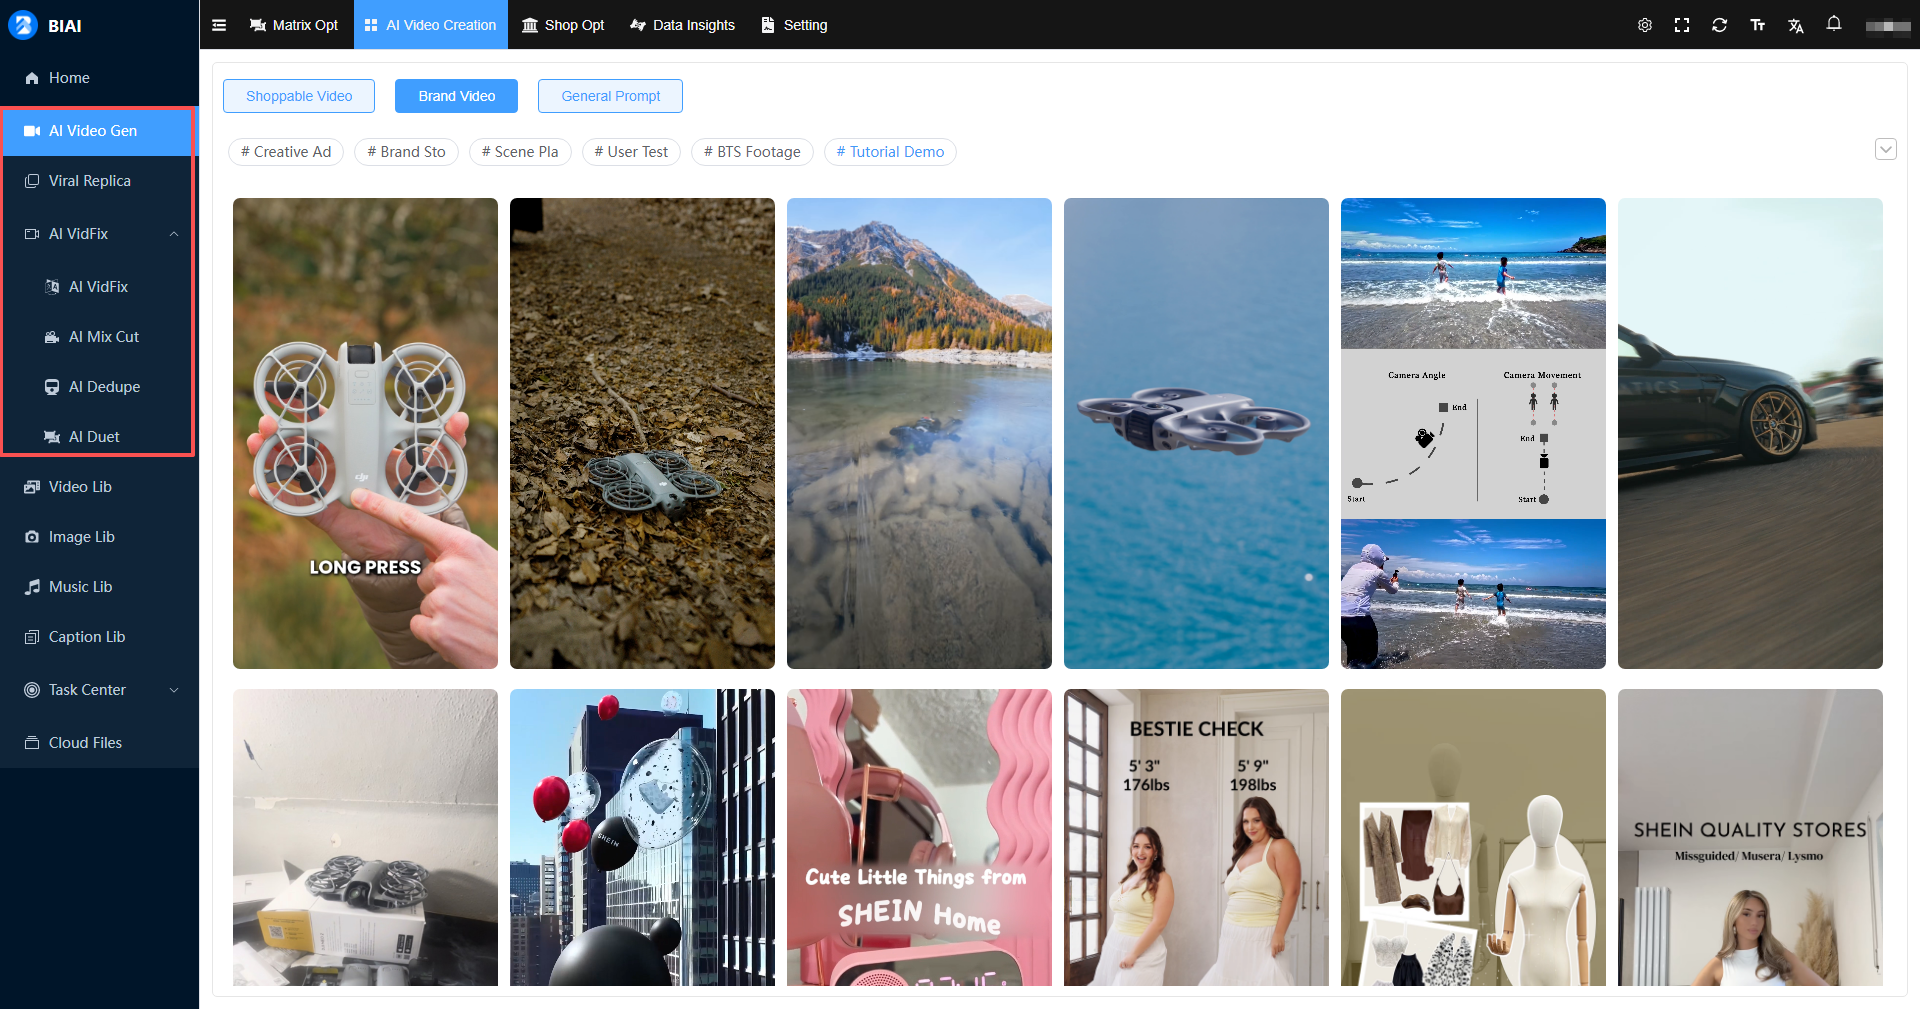Select the General Prompt button

coord(611,96)
